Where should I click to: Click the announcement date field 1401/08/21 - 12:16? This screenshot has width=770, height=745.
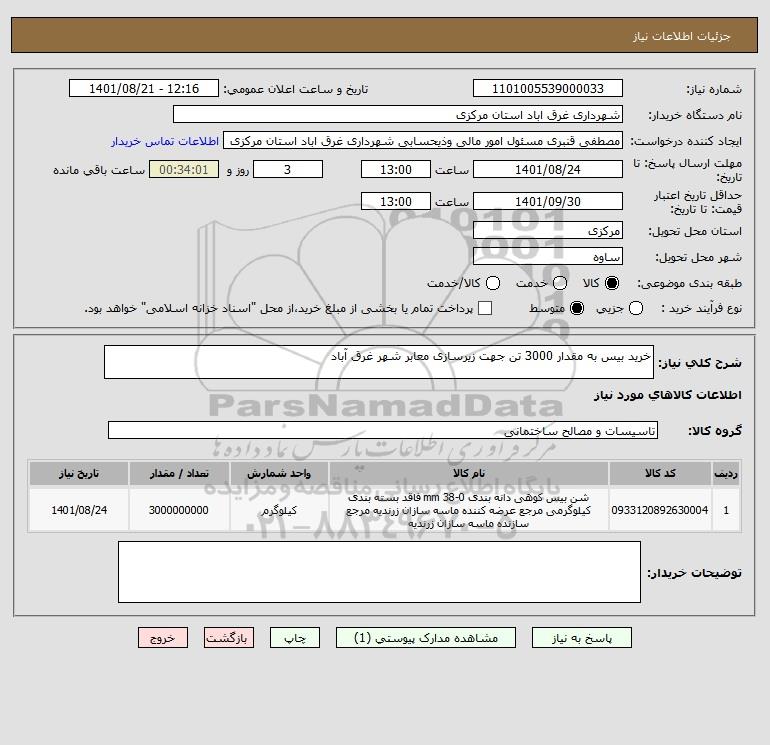tap(144, 88)
